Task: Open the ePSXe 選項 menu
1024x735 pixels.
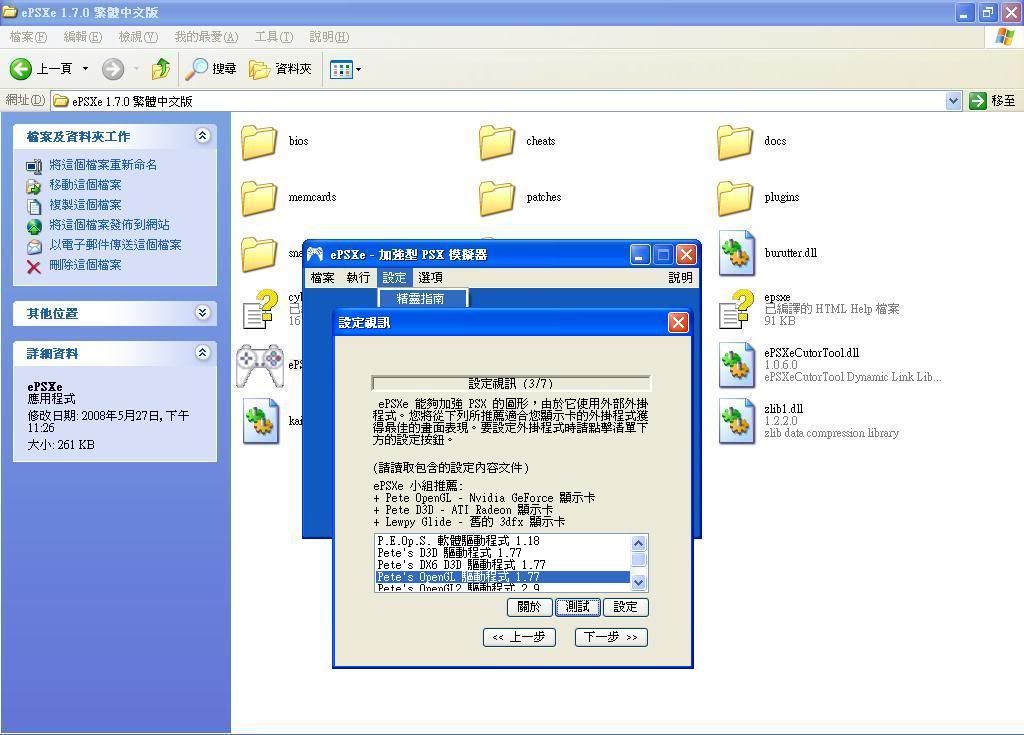Action: click(x=430, y=278)
